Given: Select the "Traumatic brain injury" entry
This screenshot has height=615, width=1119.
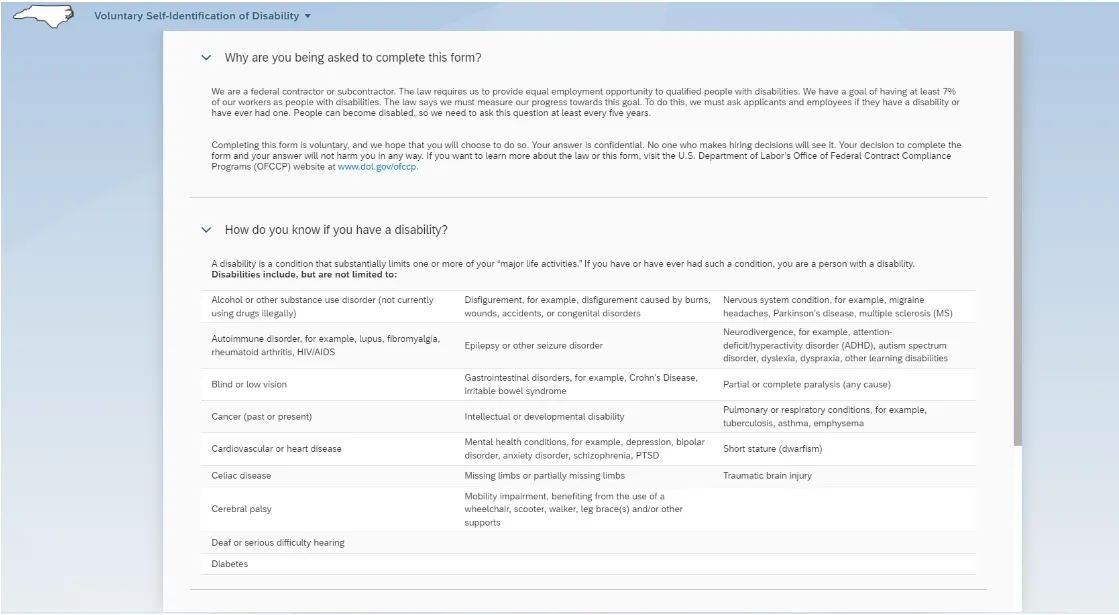Looking at the screenshot, I should pyautogui.click(x=767, y=476).
